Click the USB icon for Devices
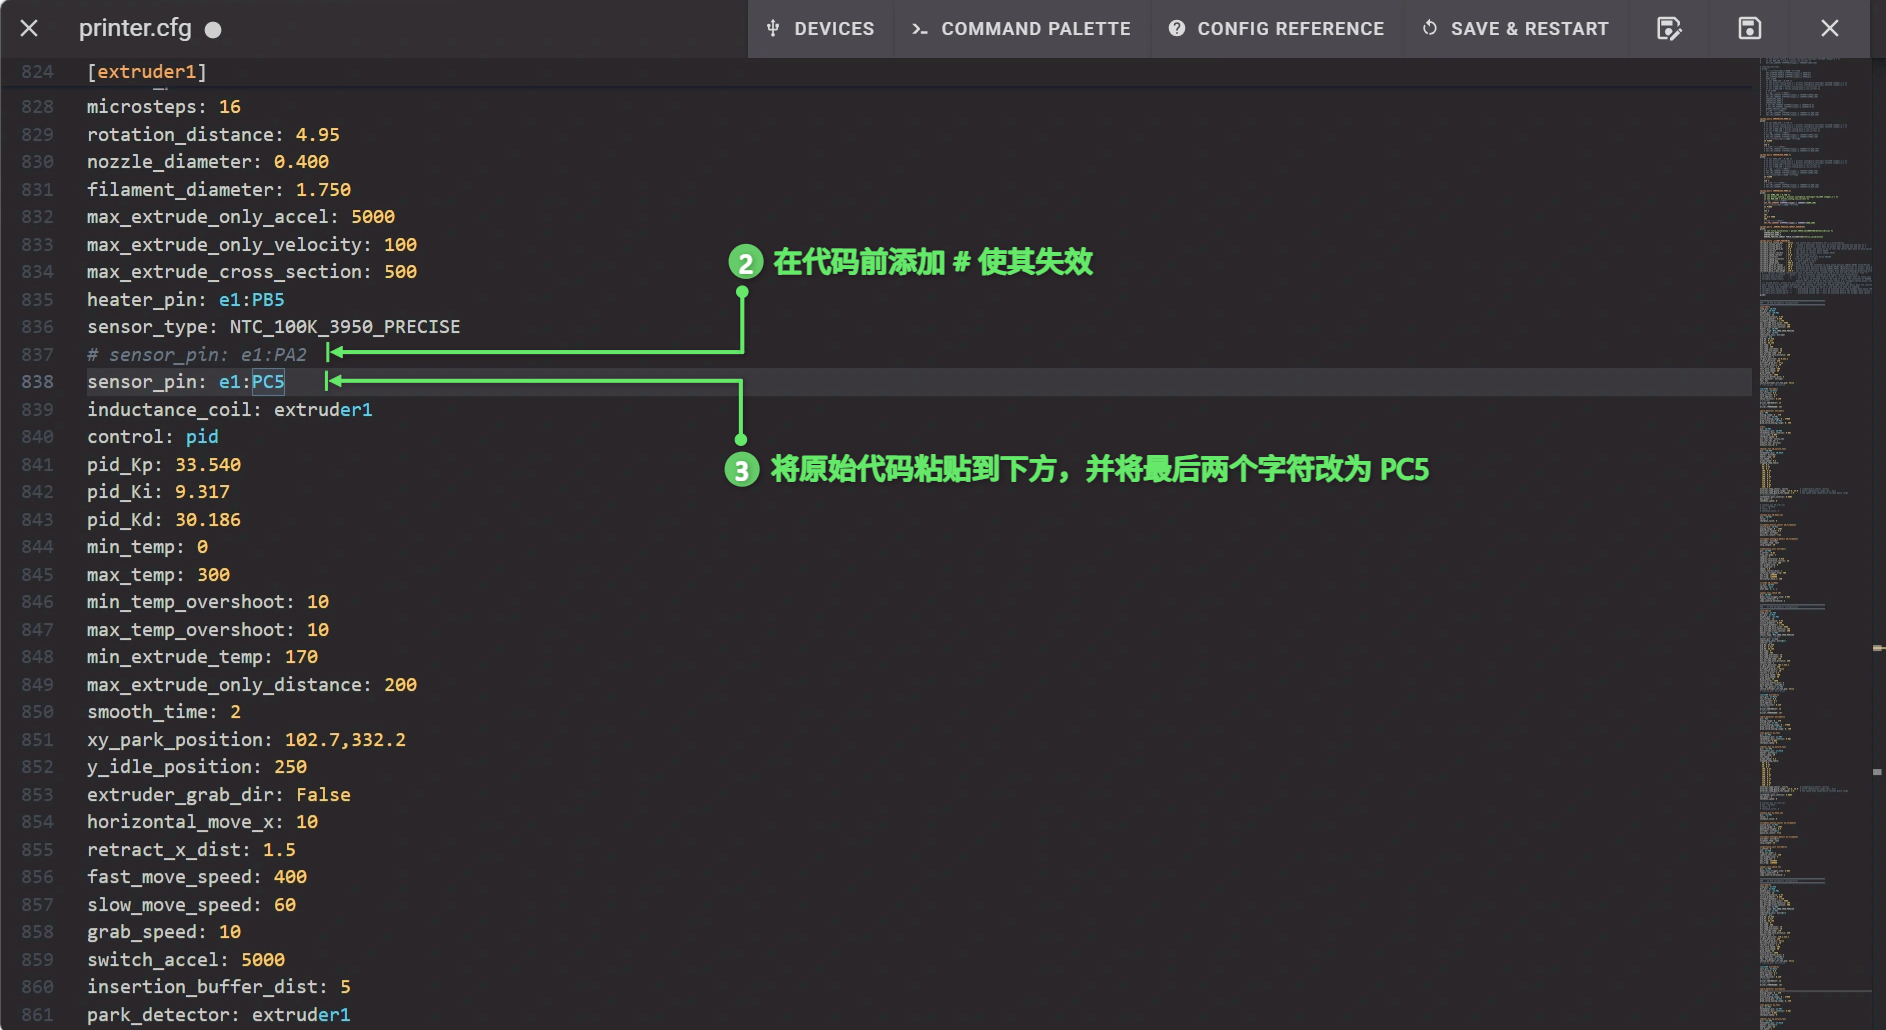This screenshot has width=1886, height=1030. coord(773,28)
